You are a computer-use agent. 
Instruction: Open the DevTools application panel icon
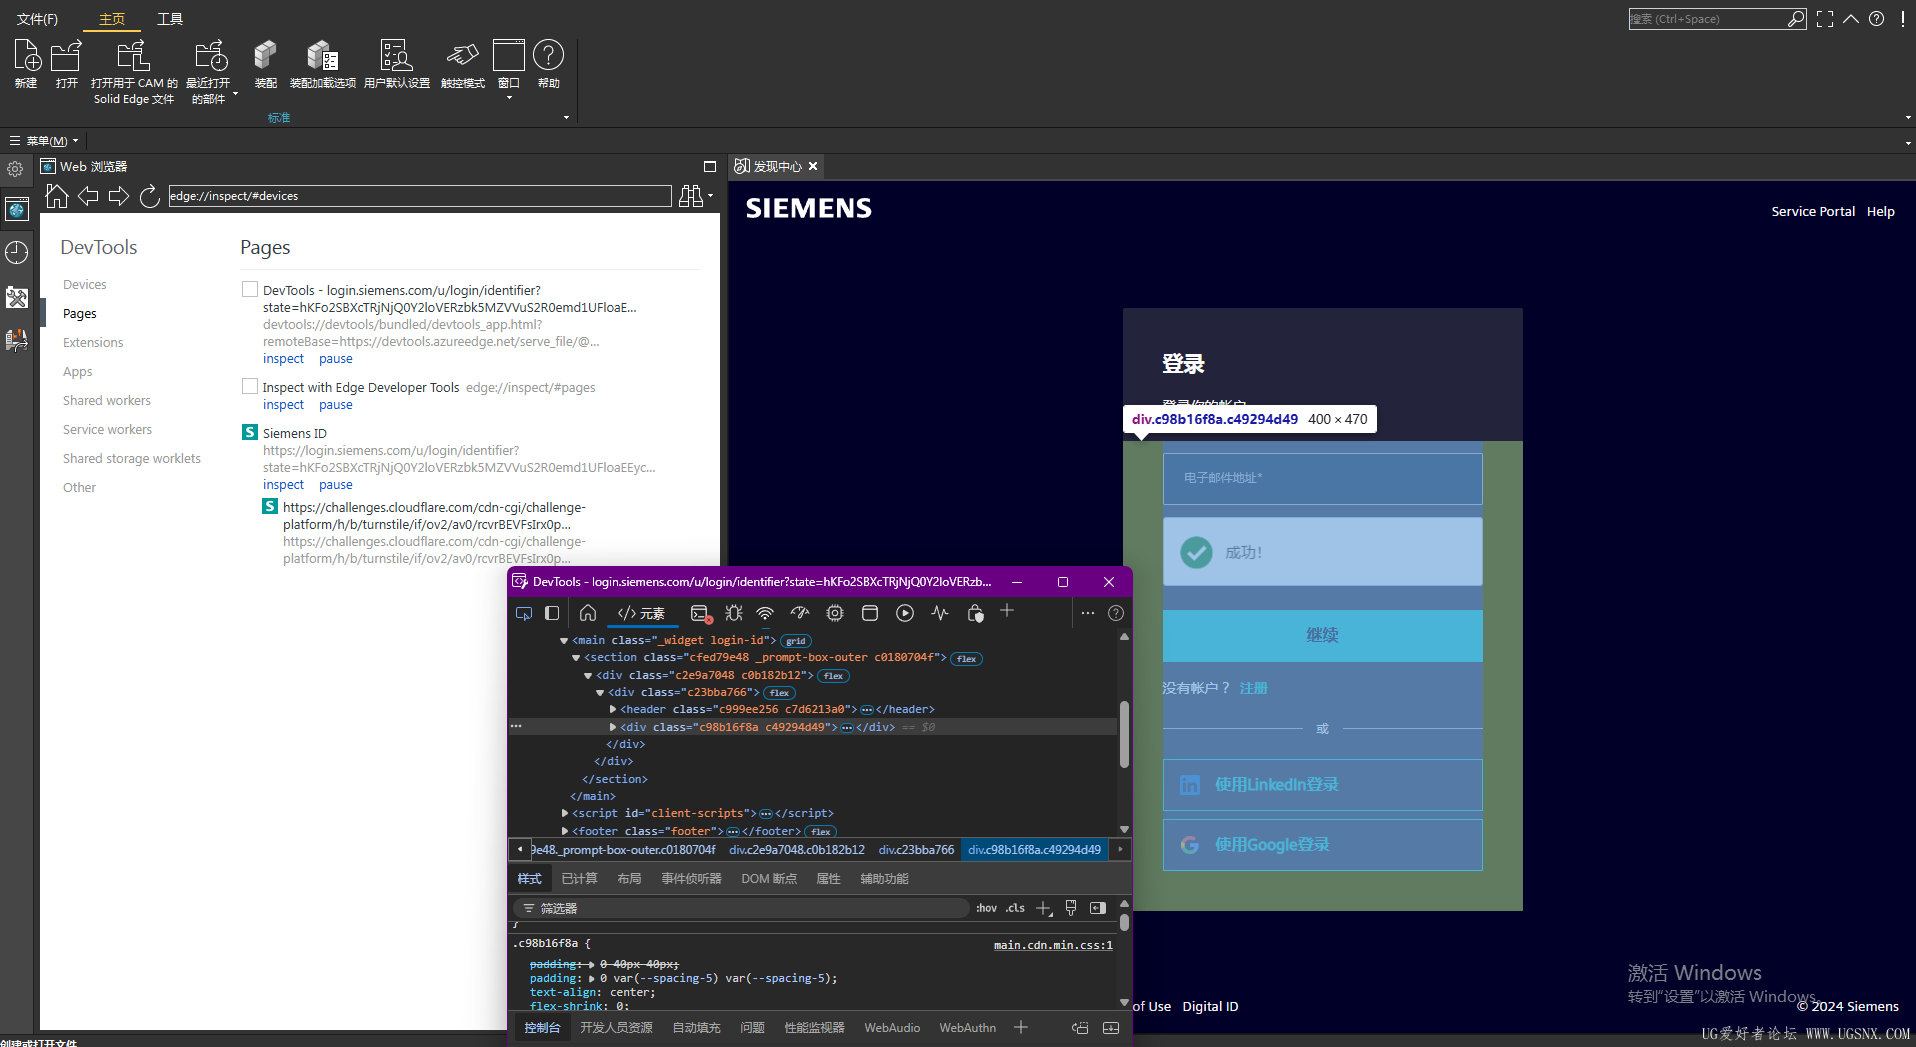pyautogui.click(x=870, y=613)
